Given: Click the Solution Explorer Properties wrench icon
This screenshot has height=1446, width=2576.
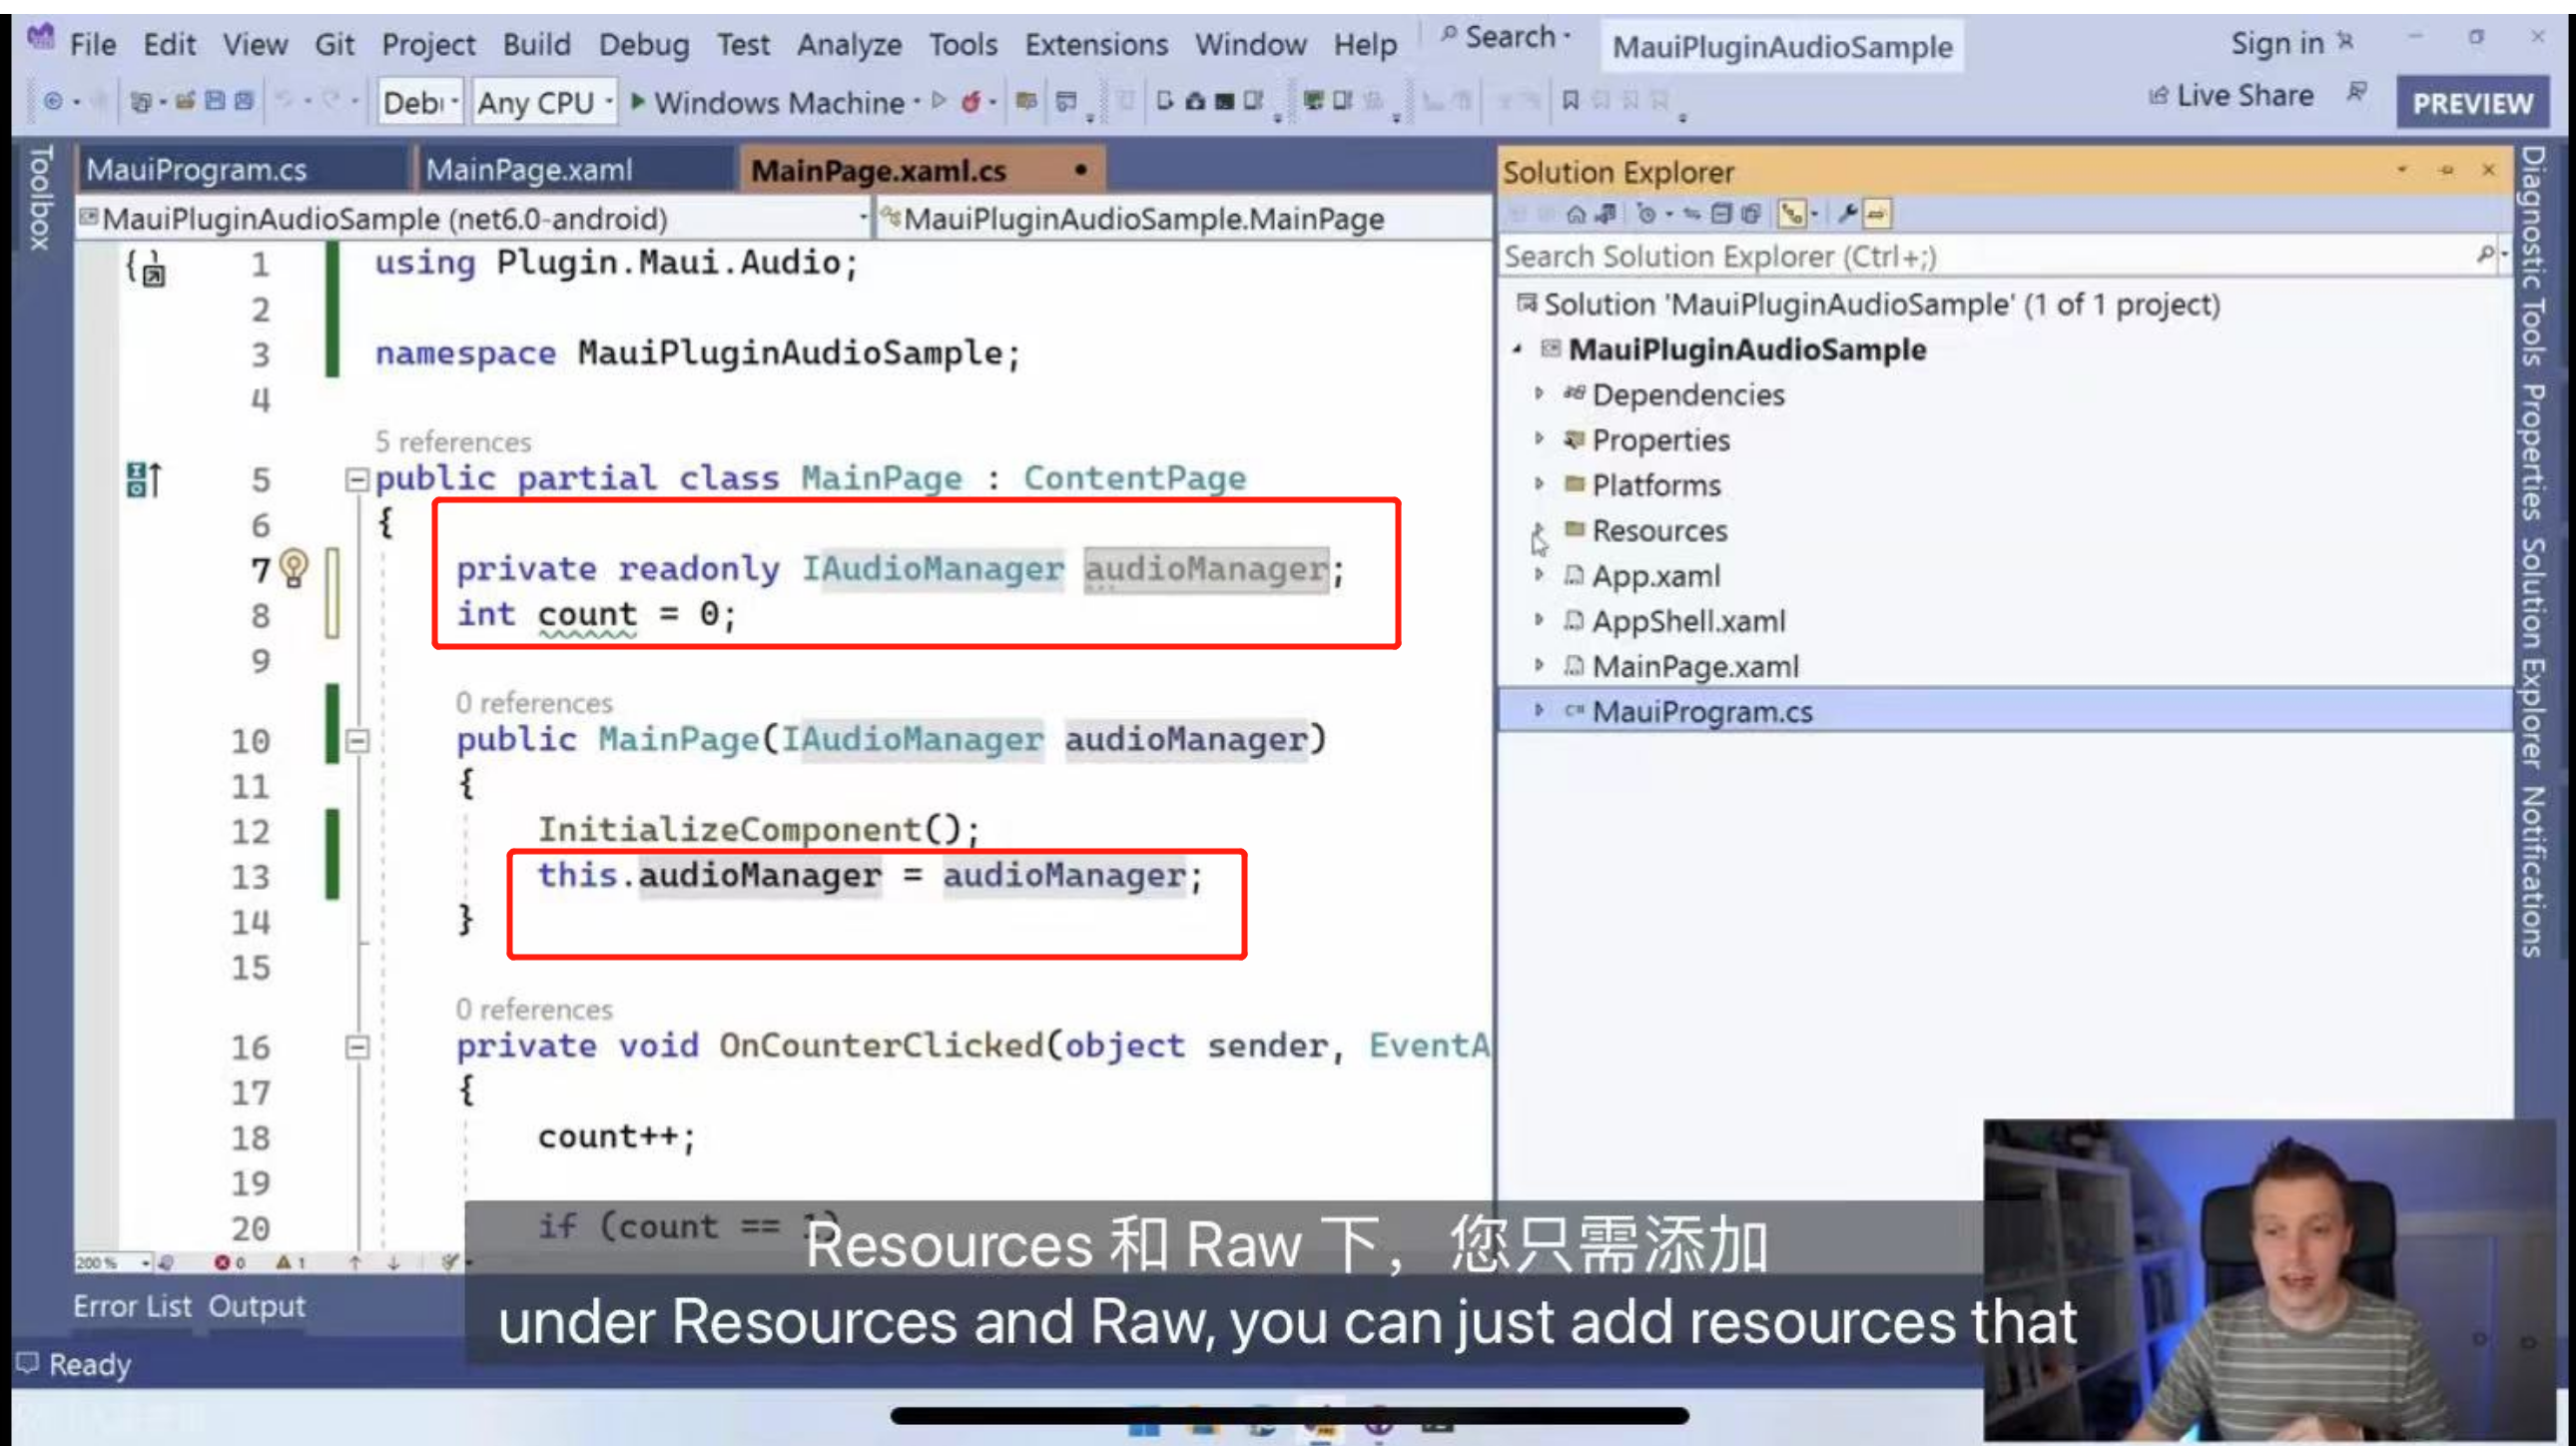Looking at the screenshot, I should 1847,214.
